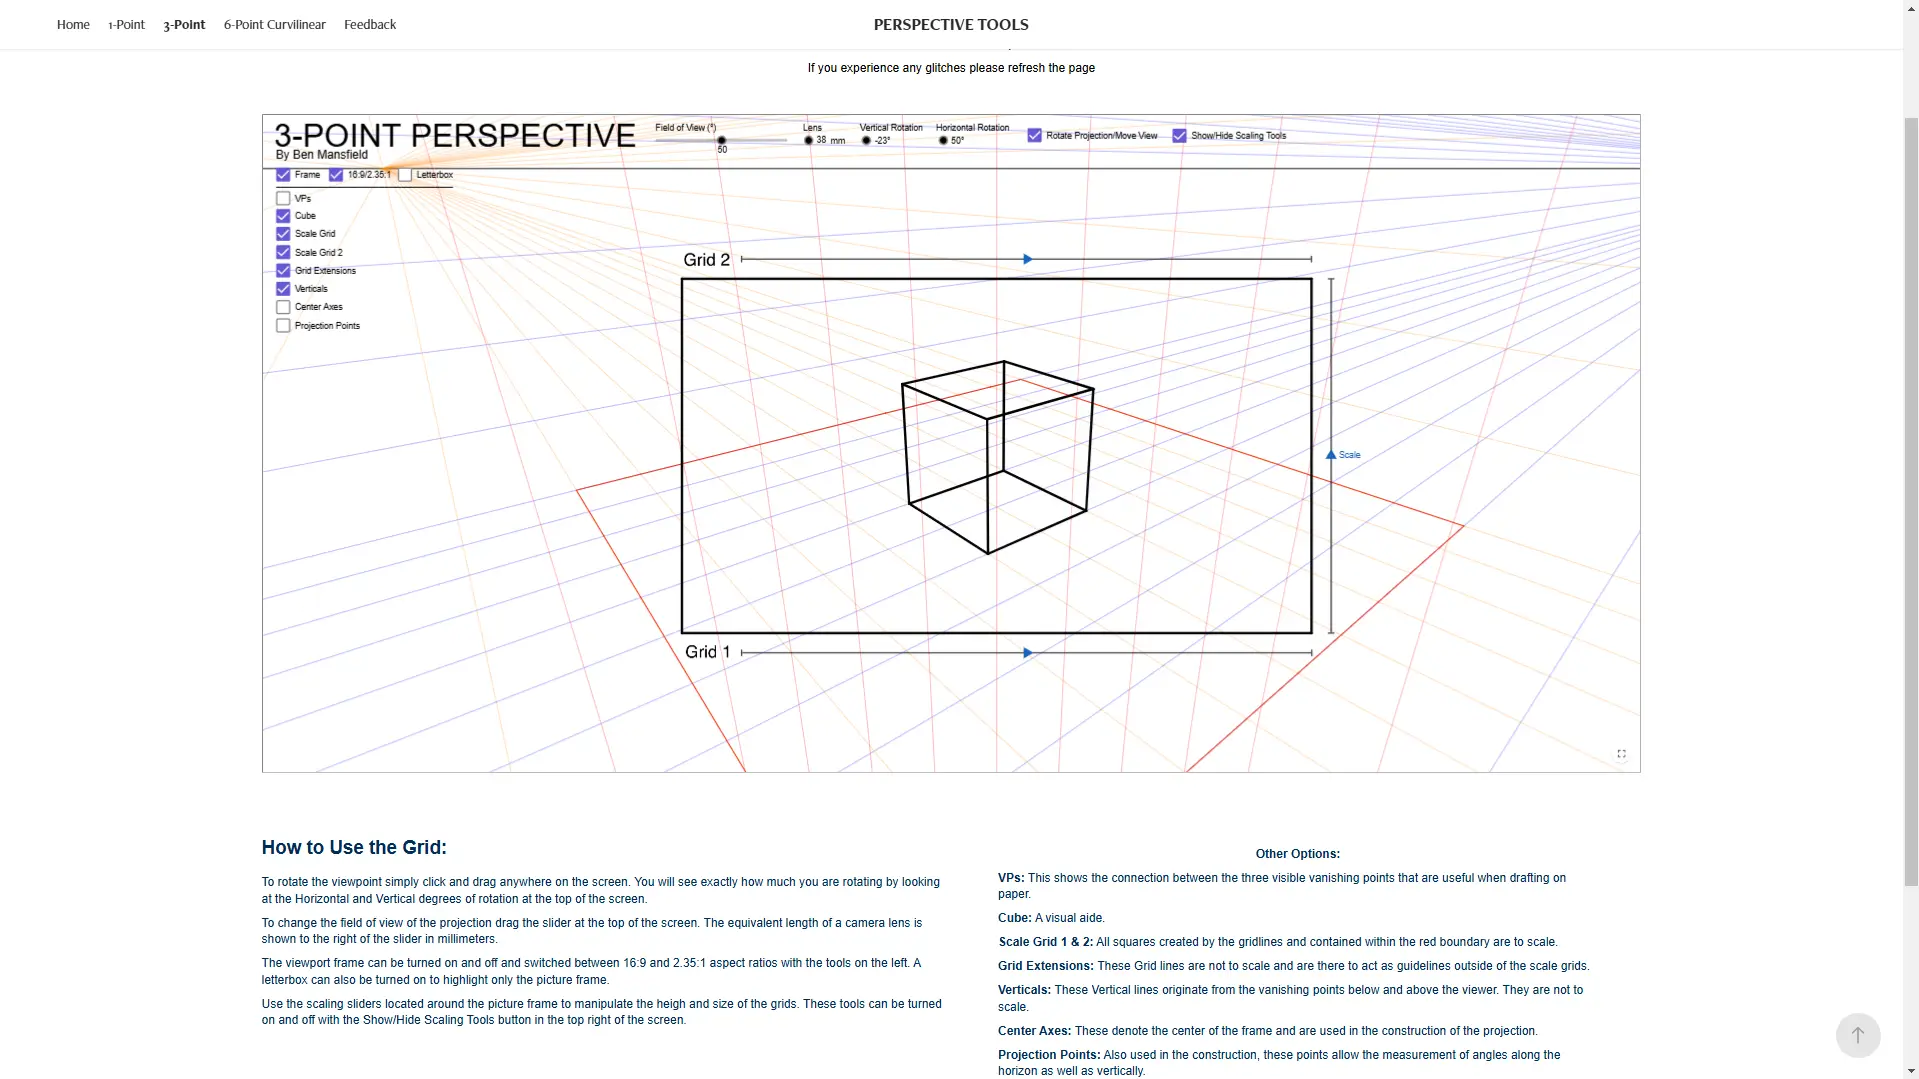Open the Feedback page
This screenshot has height=1079, width=1919.
(370, 24)
